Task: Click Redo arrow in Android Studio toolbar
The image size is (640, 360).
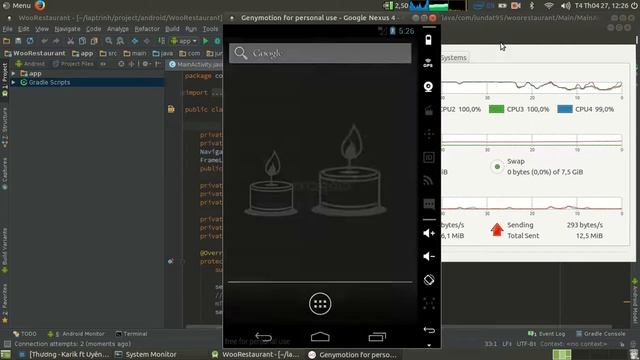Action: pyautogui.click(x=56, y=41)
